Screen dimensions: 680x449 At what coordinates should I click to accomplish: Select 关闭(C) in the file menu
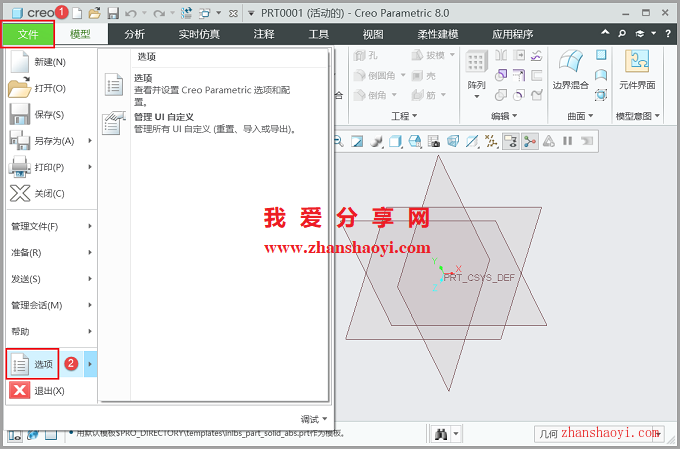click(x=52, y=193)
